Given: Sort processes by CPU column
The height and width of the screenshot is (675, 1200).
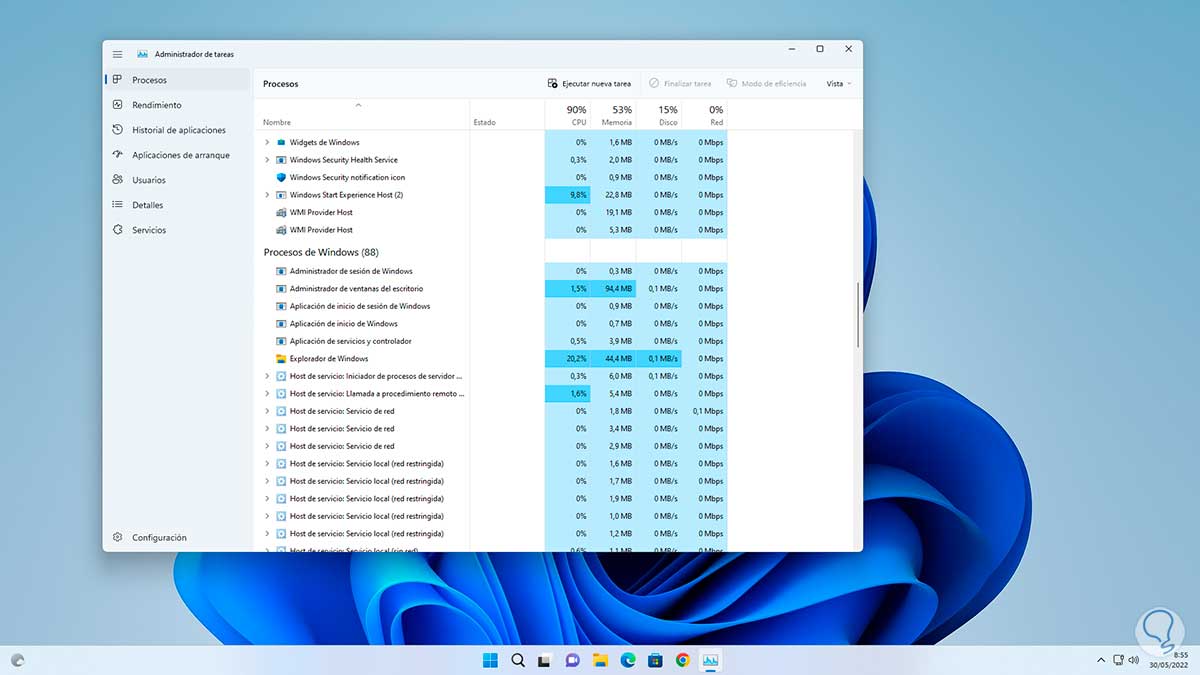Looking at the screenshot, I should coord(577,115).
